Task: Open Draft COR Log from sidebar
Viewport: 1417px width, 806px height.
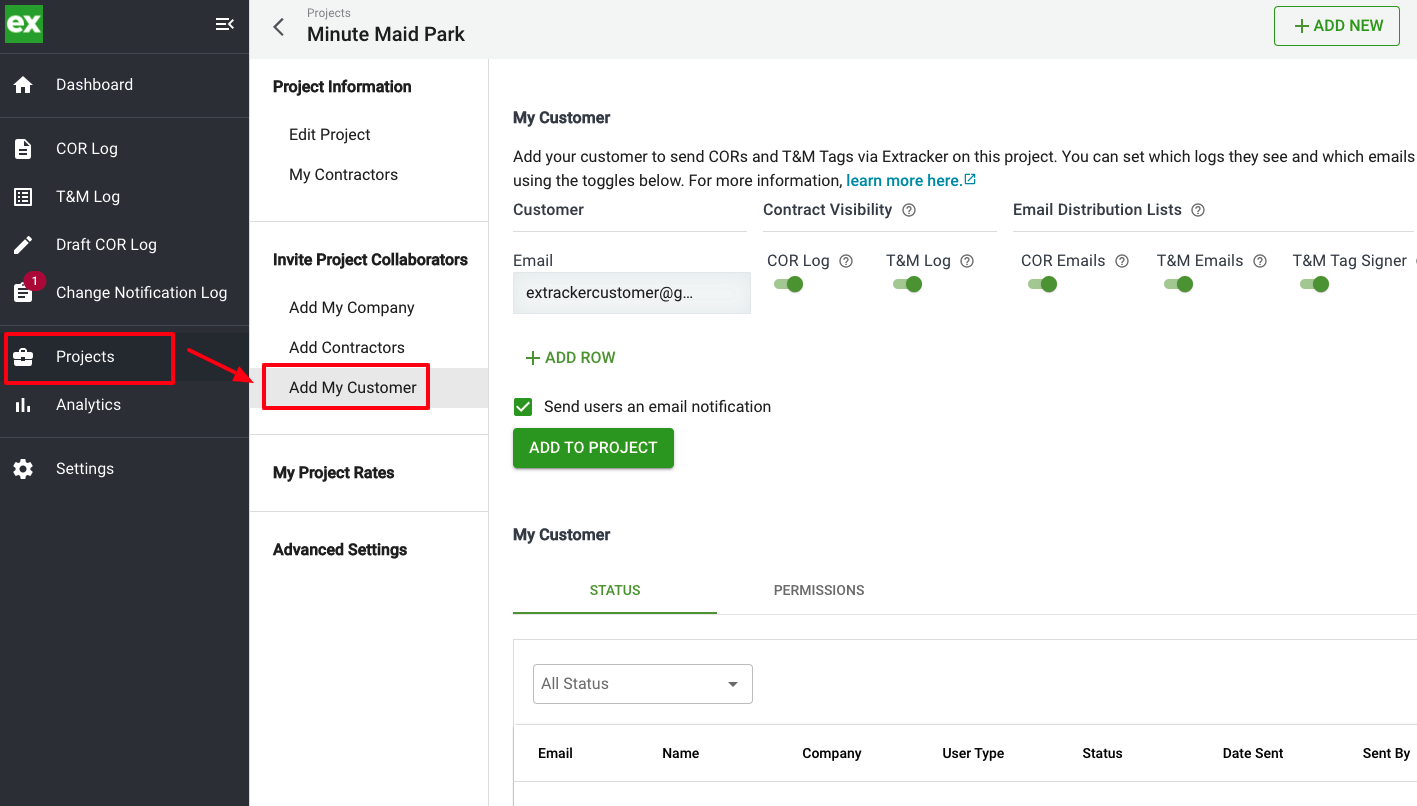Action: (x=106, y=245)
